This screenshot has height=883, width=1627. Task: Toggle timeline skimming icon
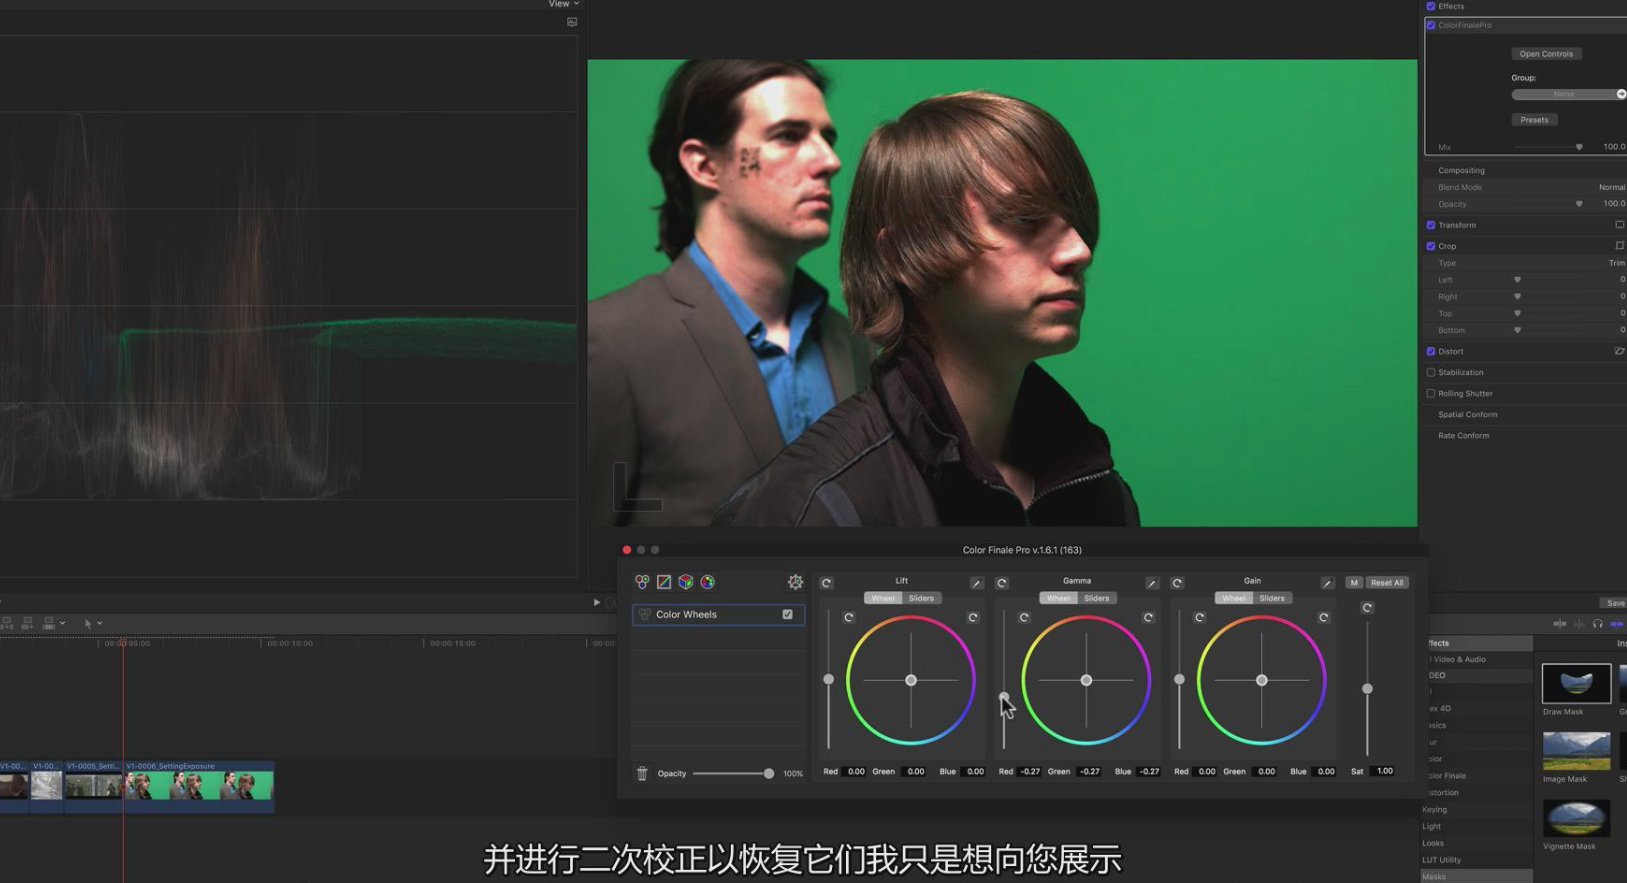[1560, 623]
